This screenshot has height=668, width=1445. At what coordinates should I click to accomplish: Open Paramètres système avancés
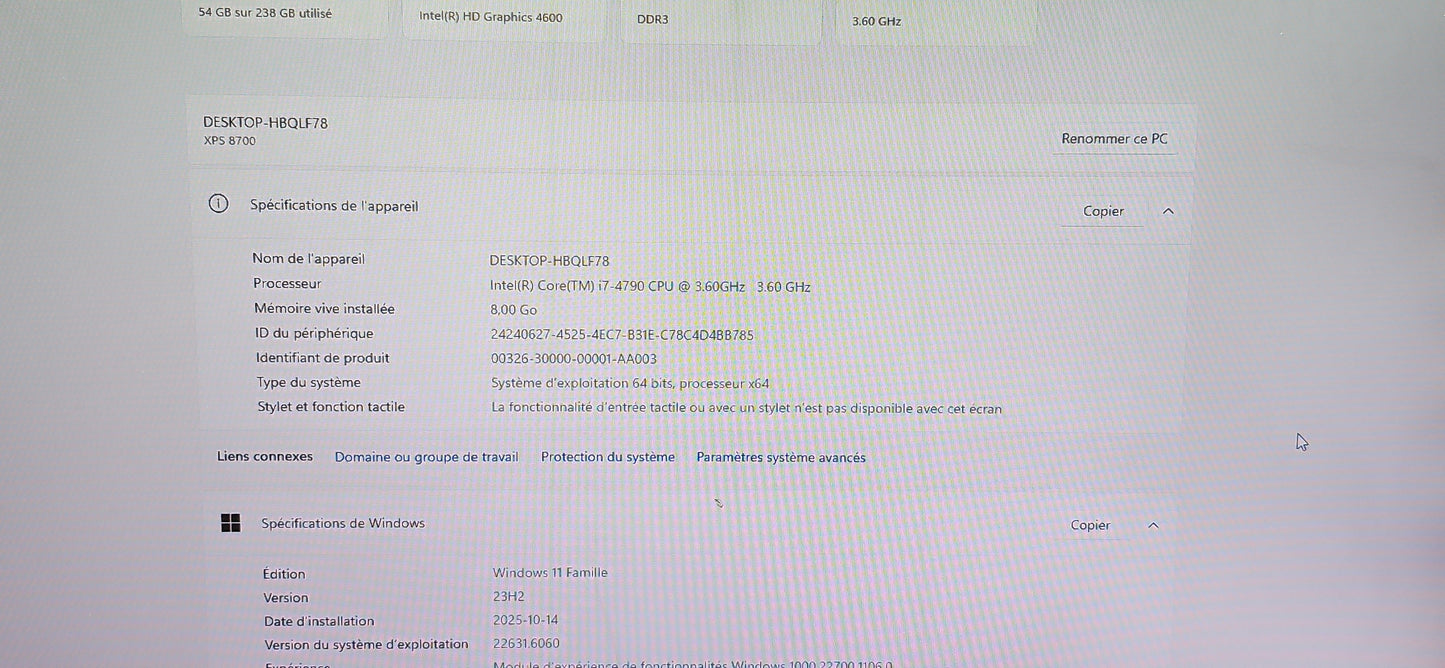(x=781, y=457)
